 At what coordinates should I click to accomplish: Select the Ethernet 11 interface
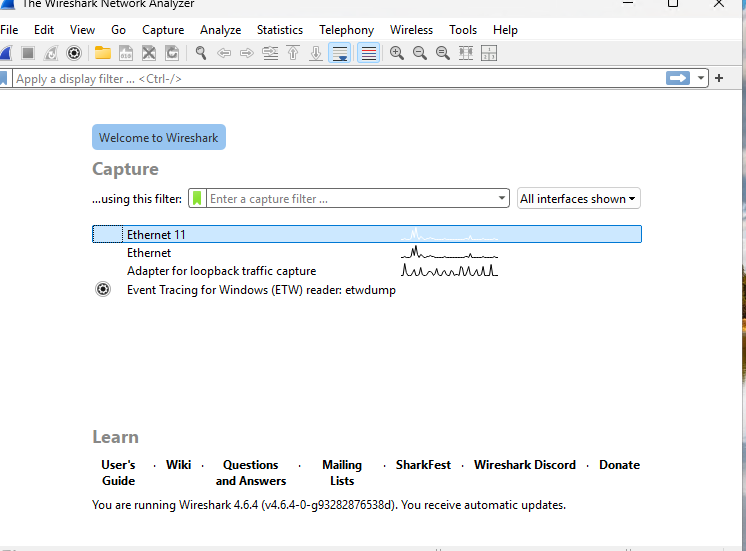367,234
